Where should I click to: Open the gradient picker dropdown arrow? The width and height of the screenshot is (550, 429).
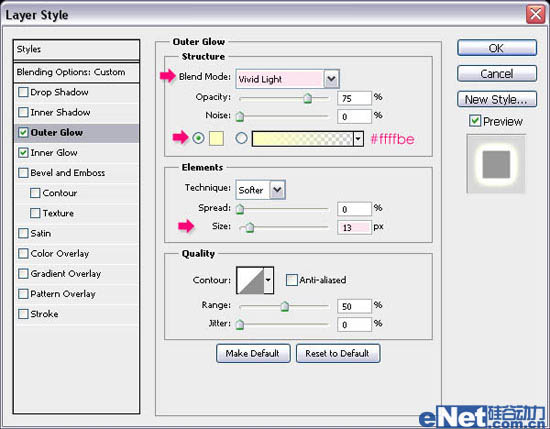point(358,139)
